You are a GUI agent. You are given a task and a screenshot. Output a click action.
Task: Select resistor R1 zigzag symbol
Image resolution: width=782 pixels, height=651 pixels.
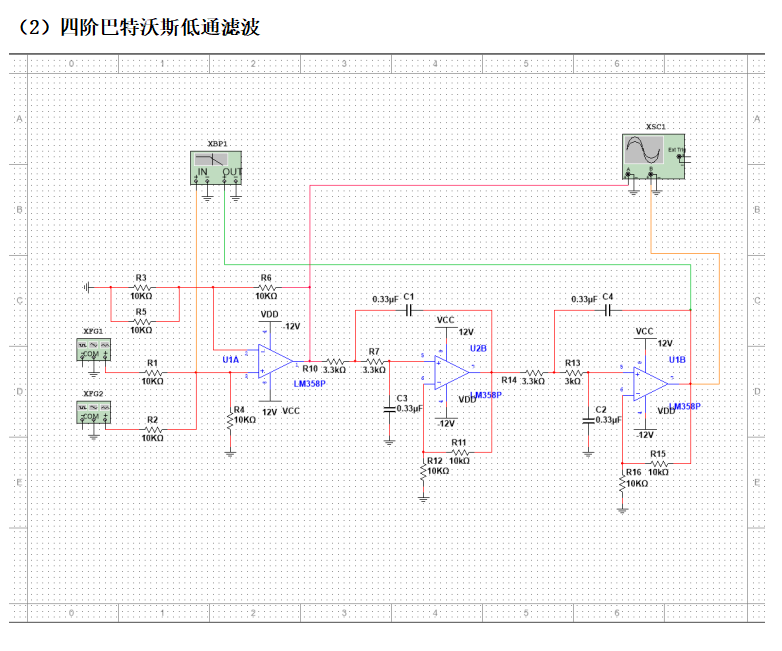pyautogui.click(x=153, y=373)
